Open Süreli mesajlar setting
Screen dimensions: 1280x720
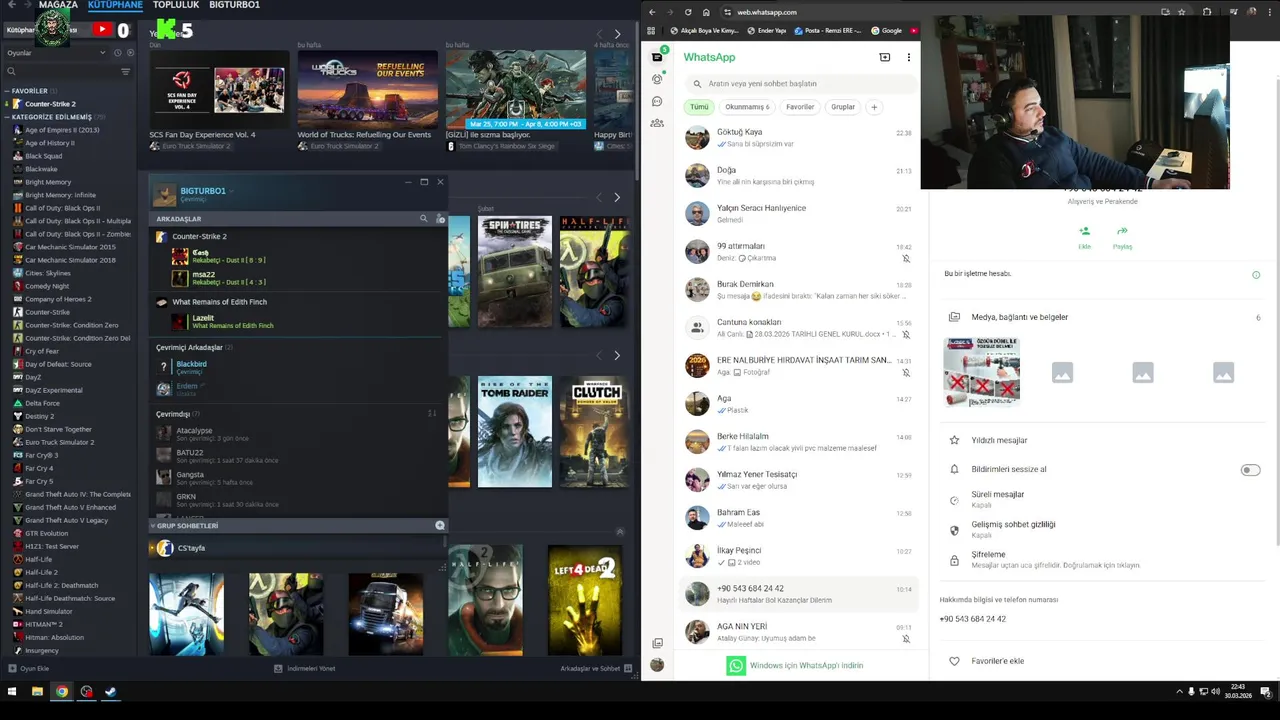point(1103,499)
